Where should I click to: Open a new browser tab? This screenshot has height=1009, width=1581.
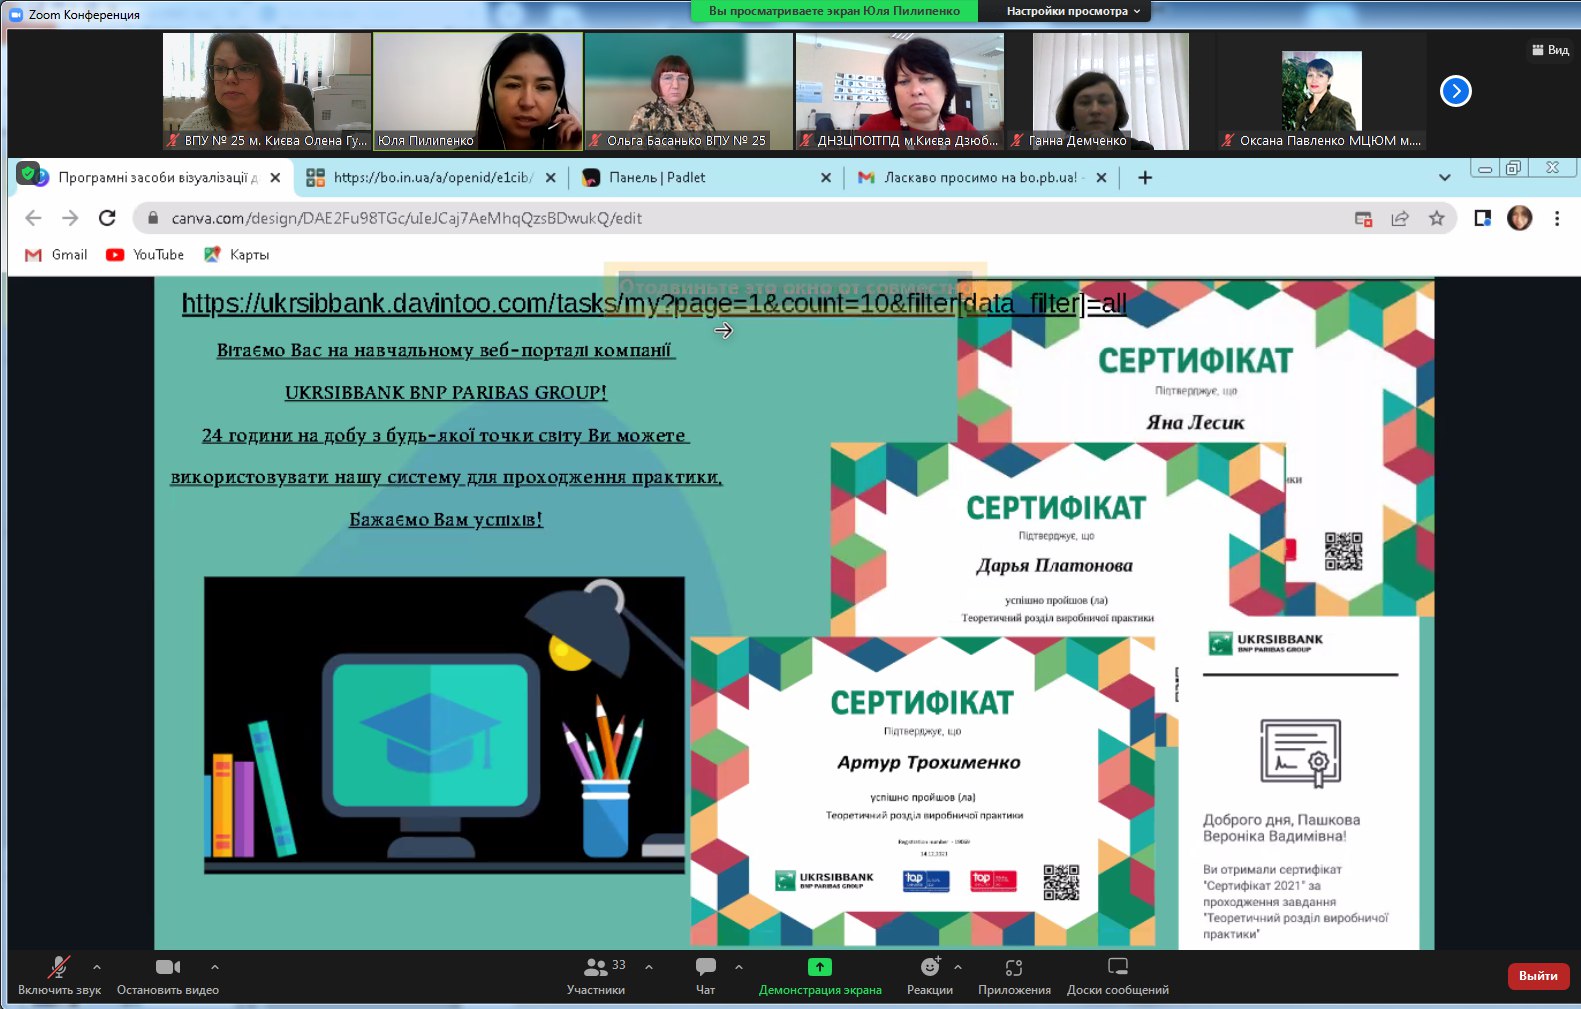tap(1145, 178)
